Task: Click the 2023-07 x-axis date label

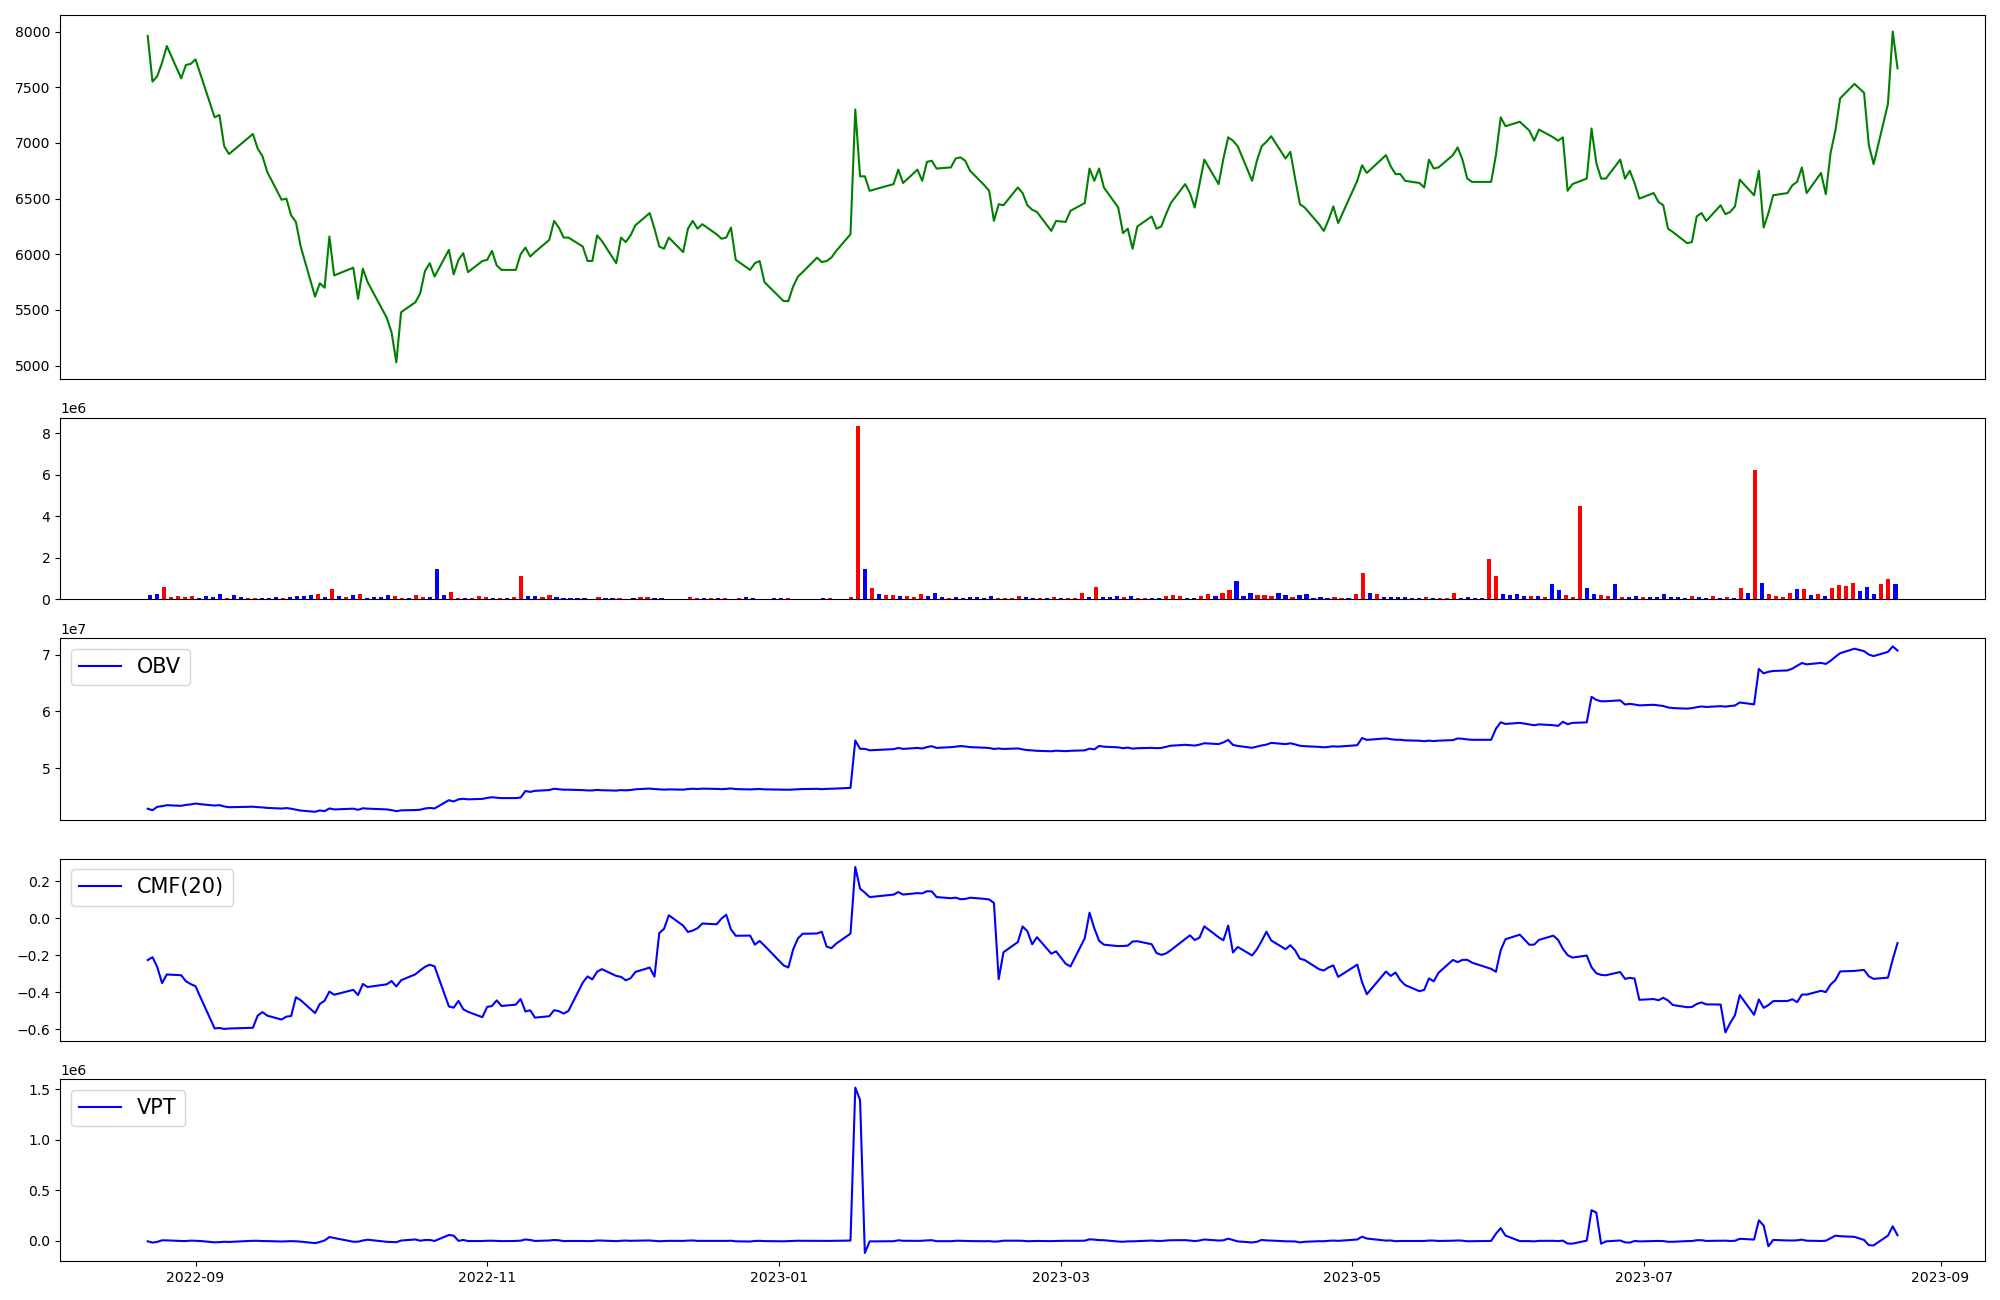Action: tap(1643, 1277)
